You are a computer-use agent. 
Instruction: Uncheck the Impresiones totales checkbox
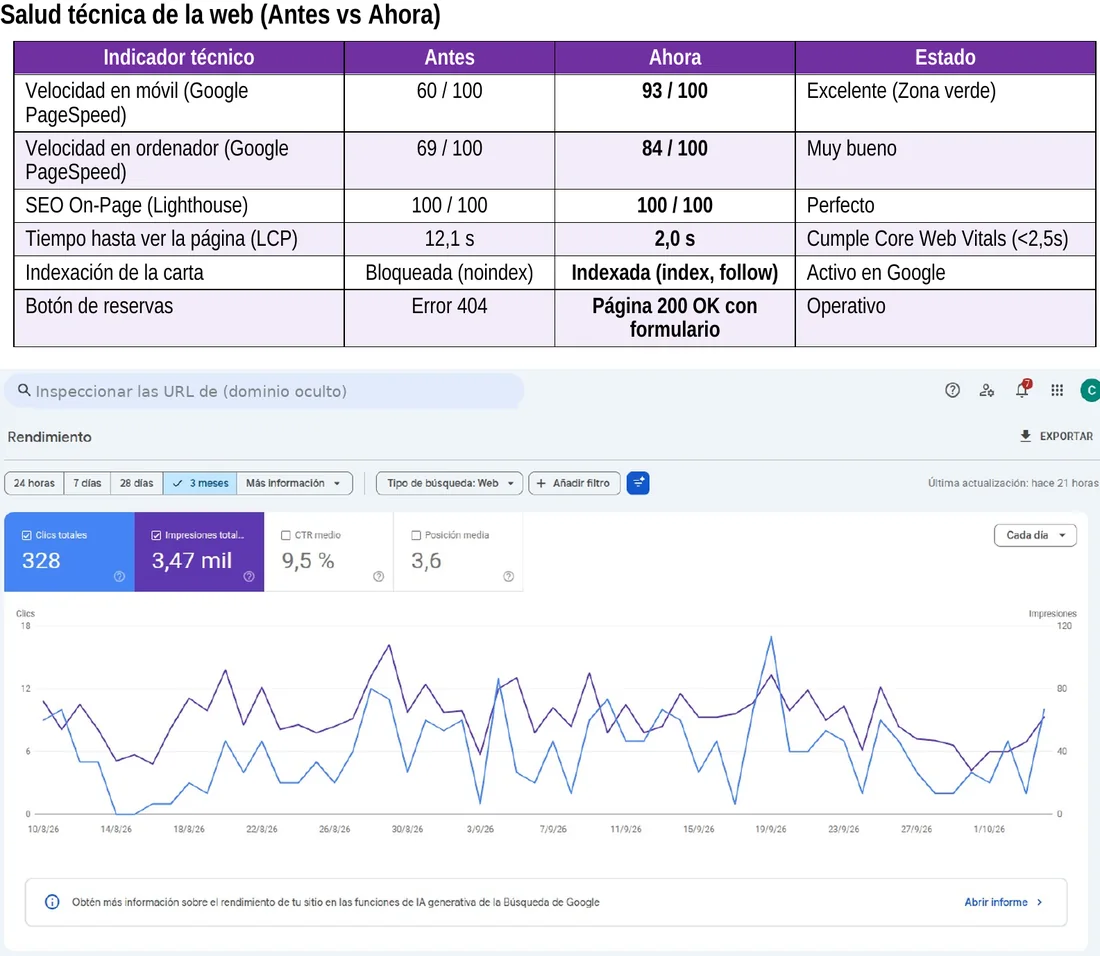156,535
